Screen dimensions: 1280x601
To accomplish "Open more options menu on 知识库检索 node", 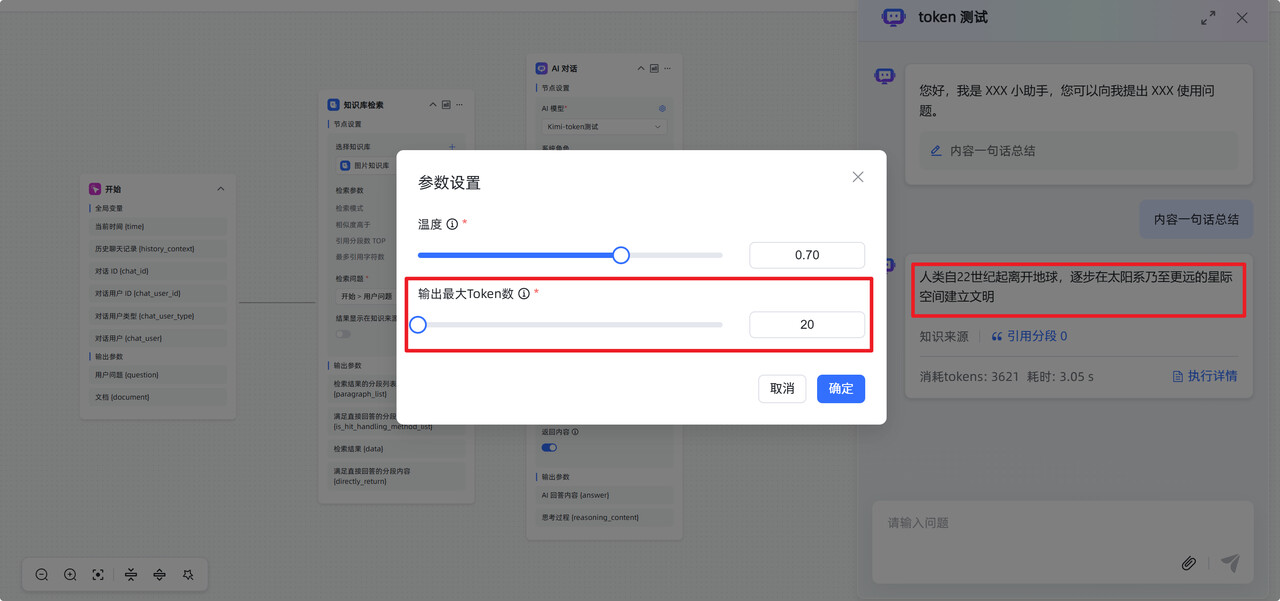I will (459, 104).
